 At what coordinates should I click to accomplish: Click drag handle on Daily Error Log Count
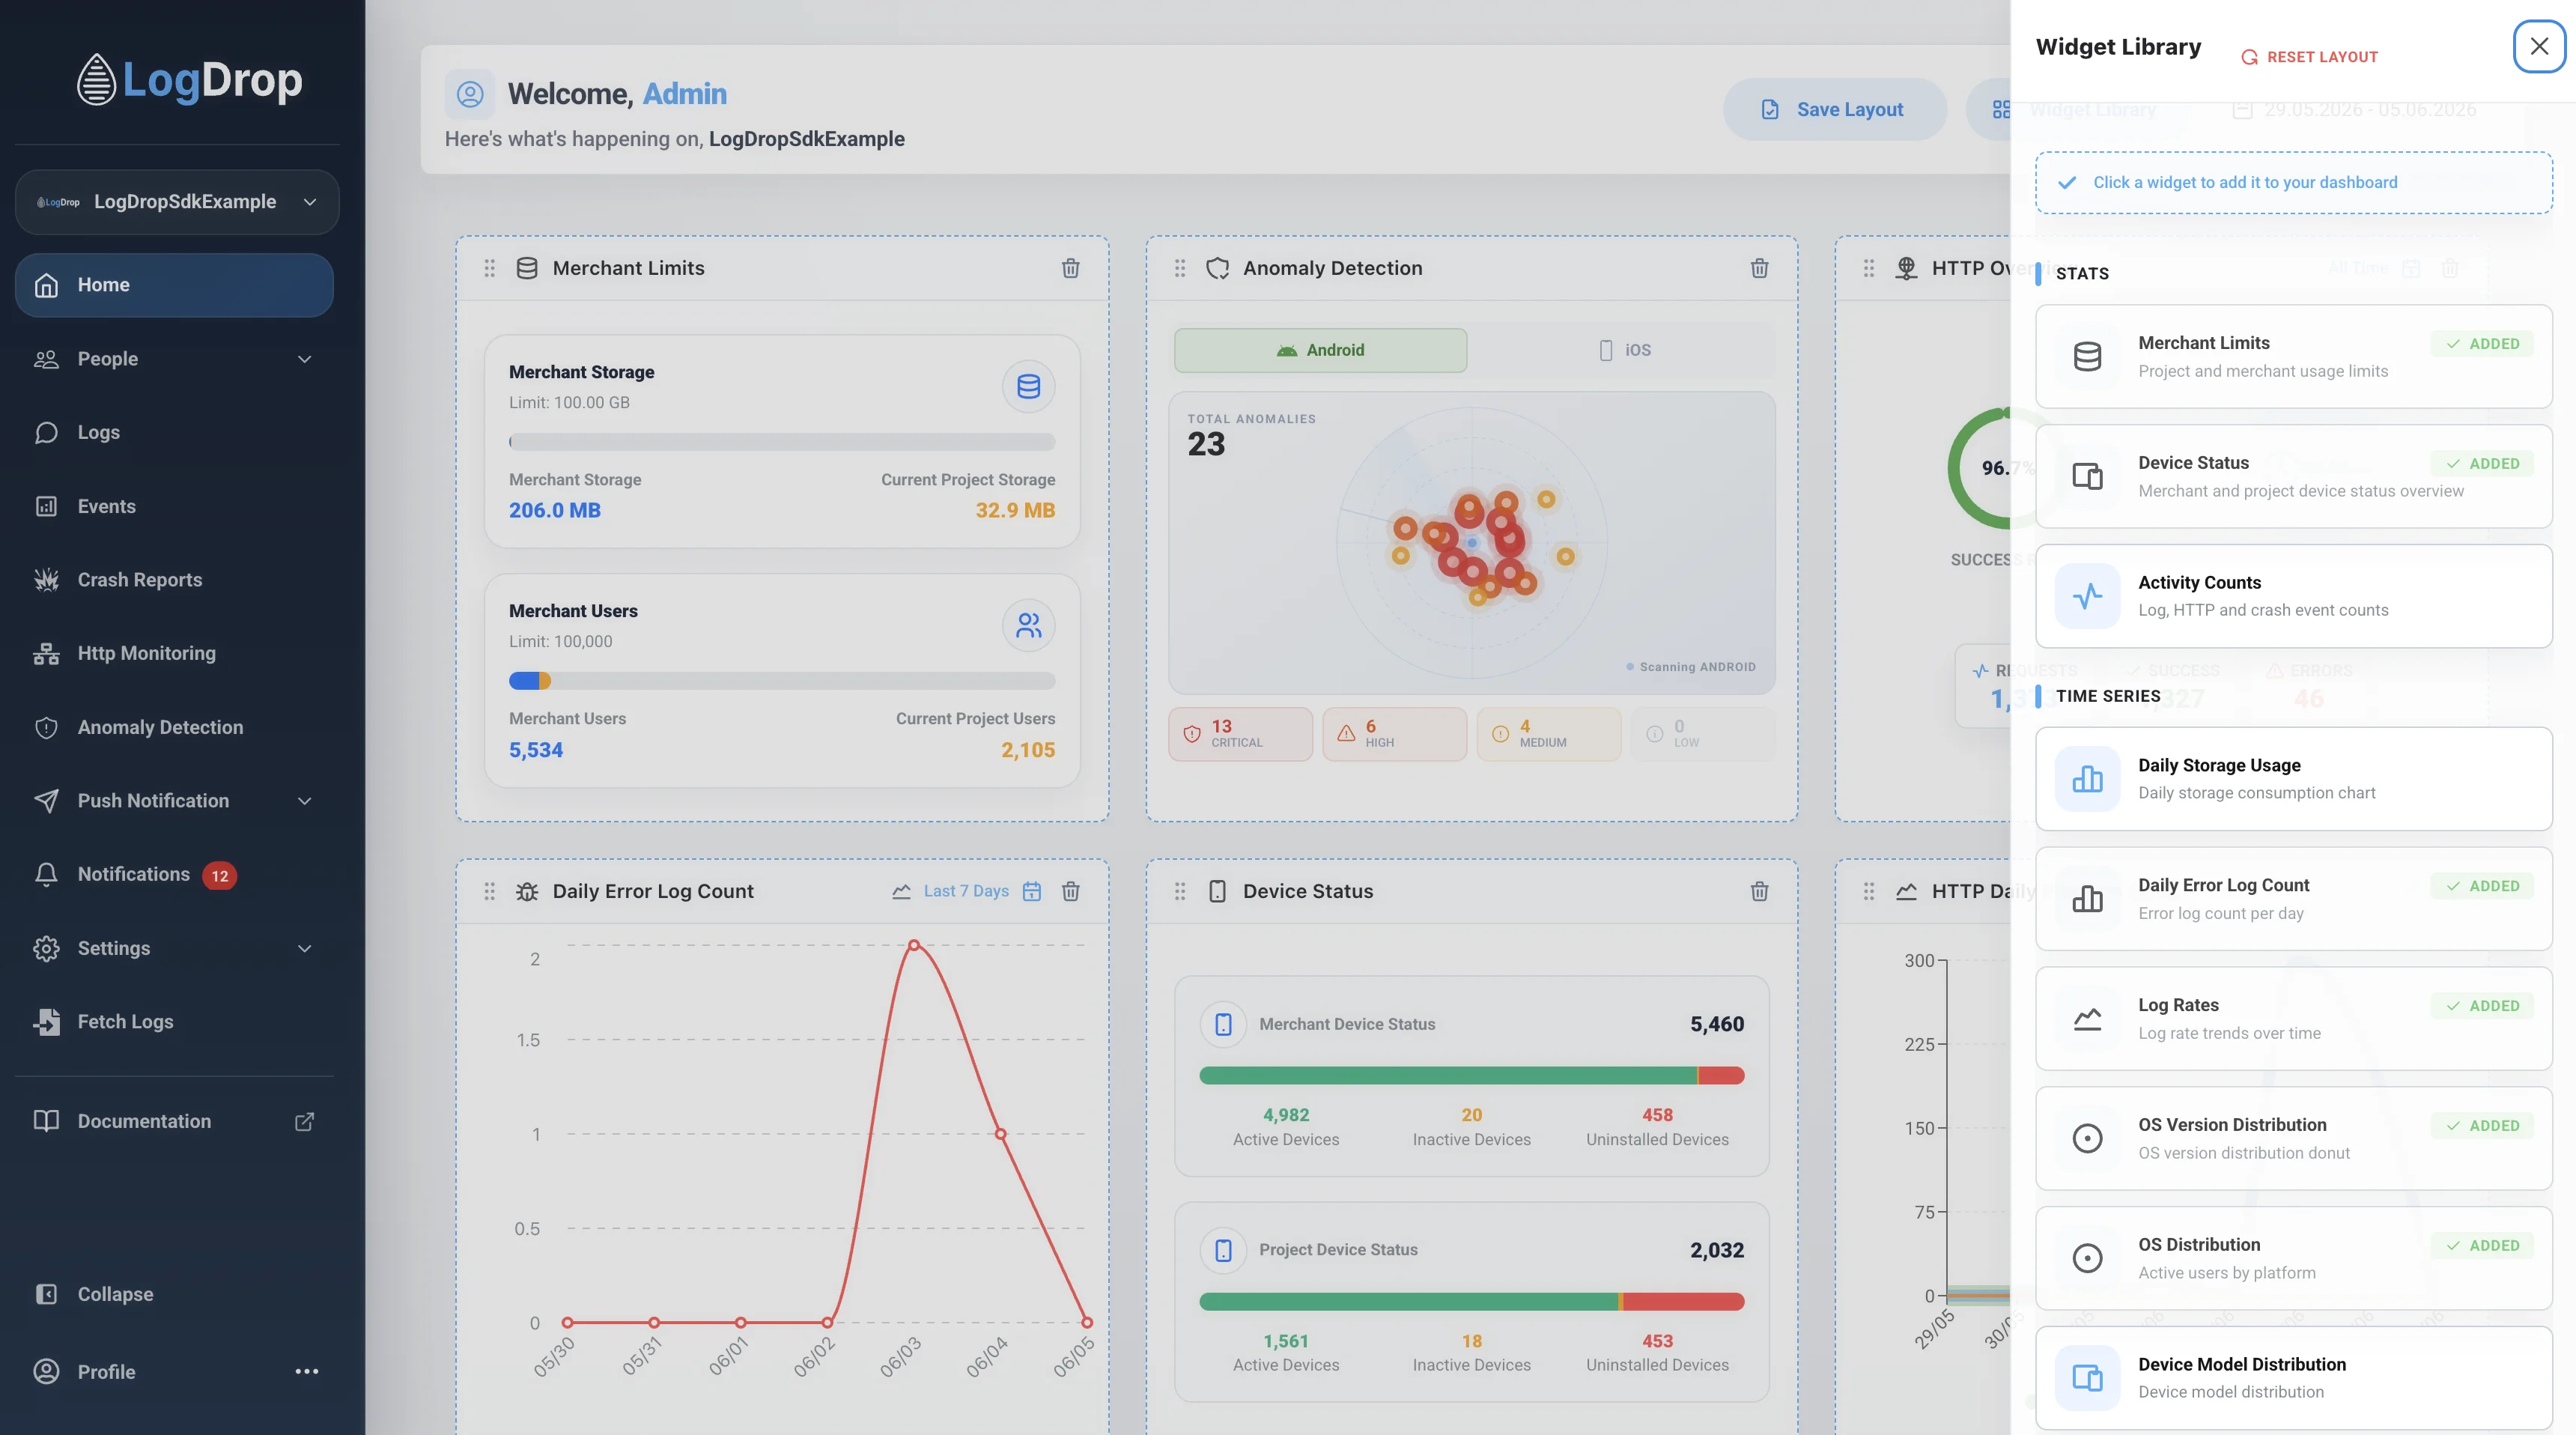(489, 891)
